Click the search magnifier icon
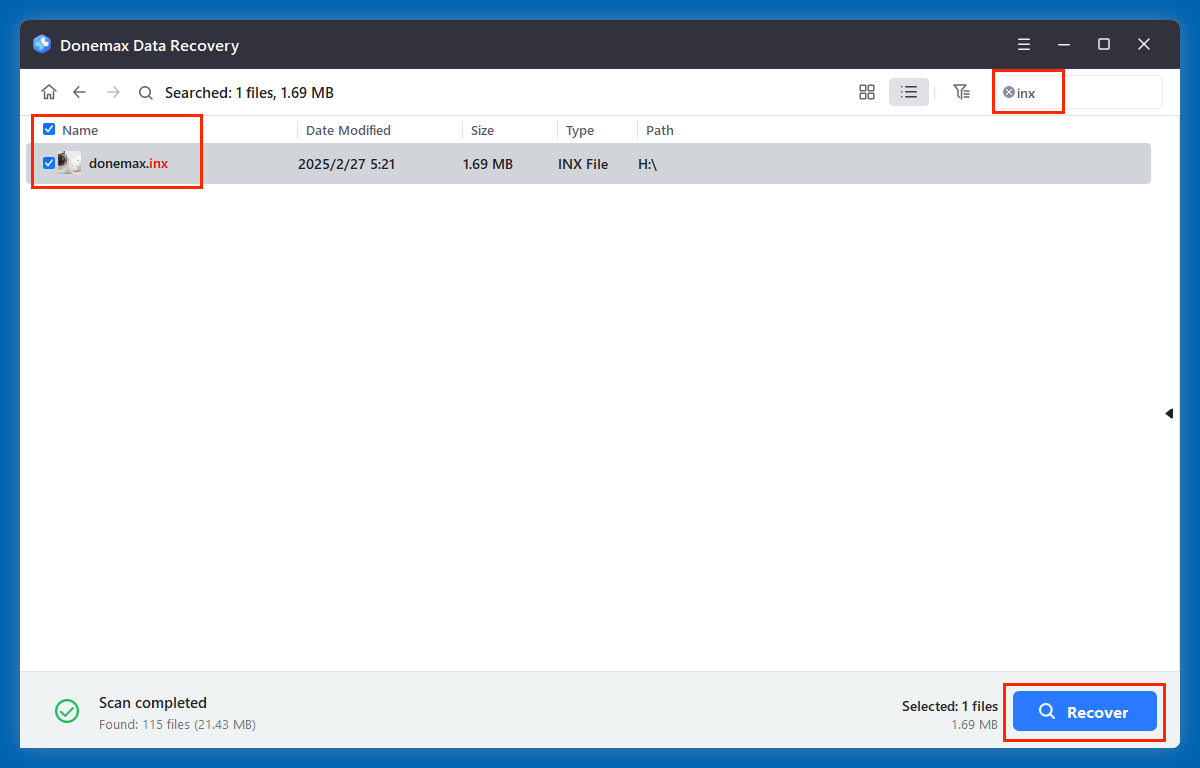 click(145, 91)
